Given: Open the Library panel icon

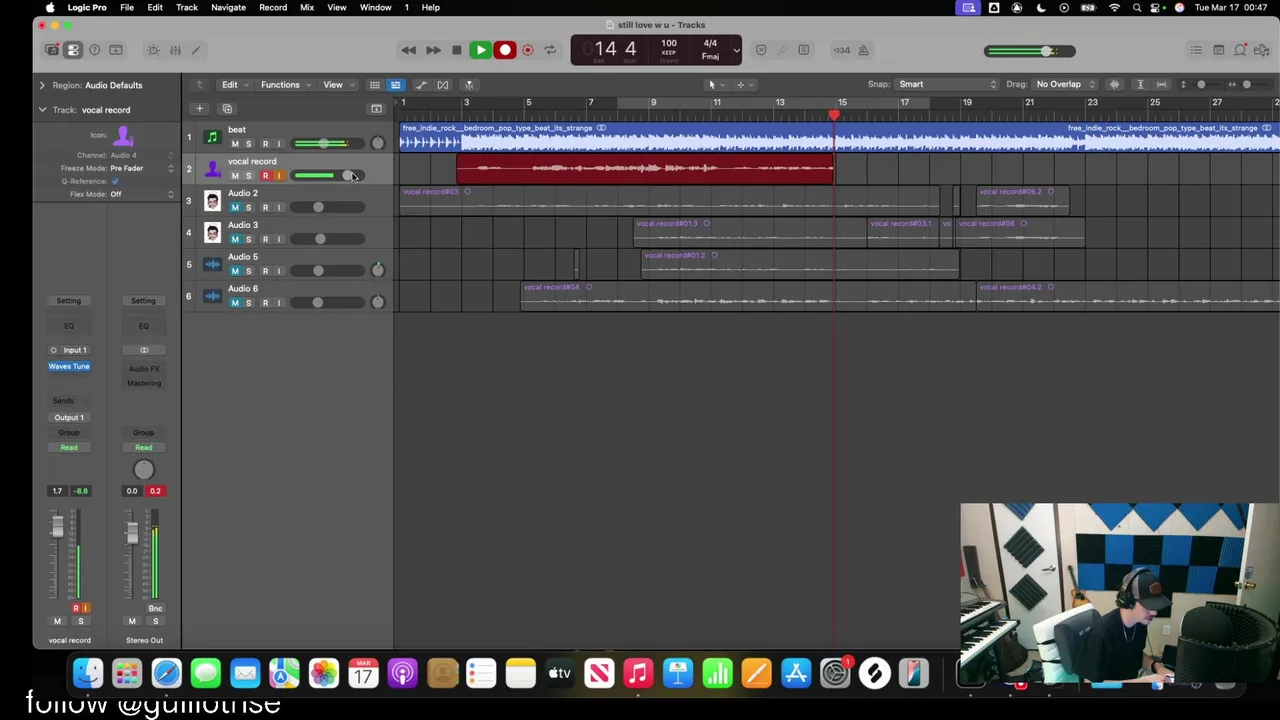Looking at the screenshot, I should point(52,50).
